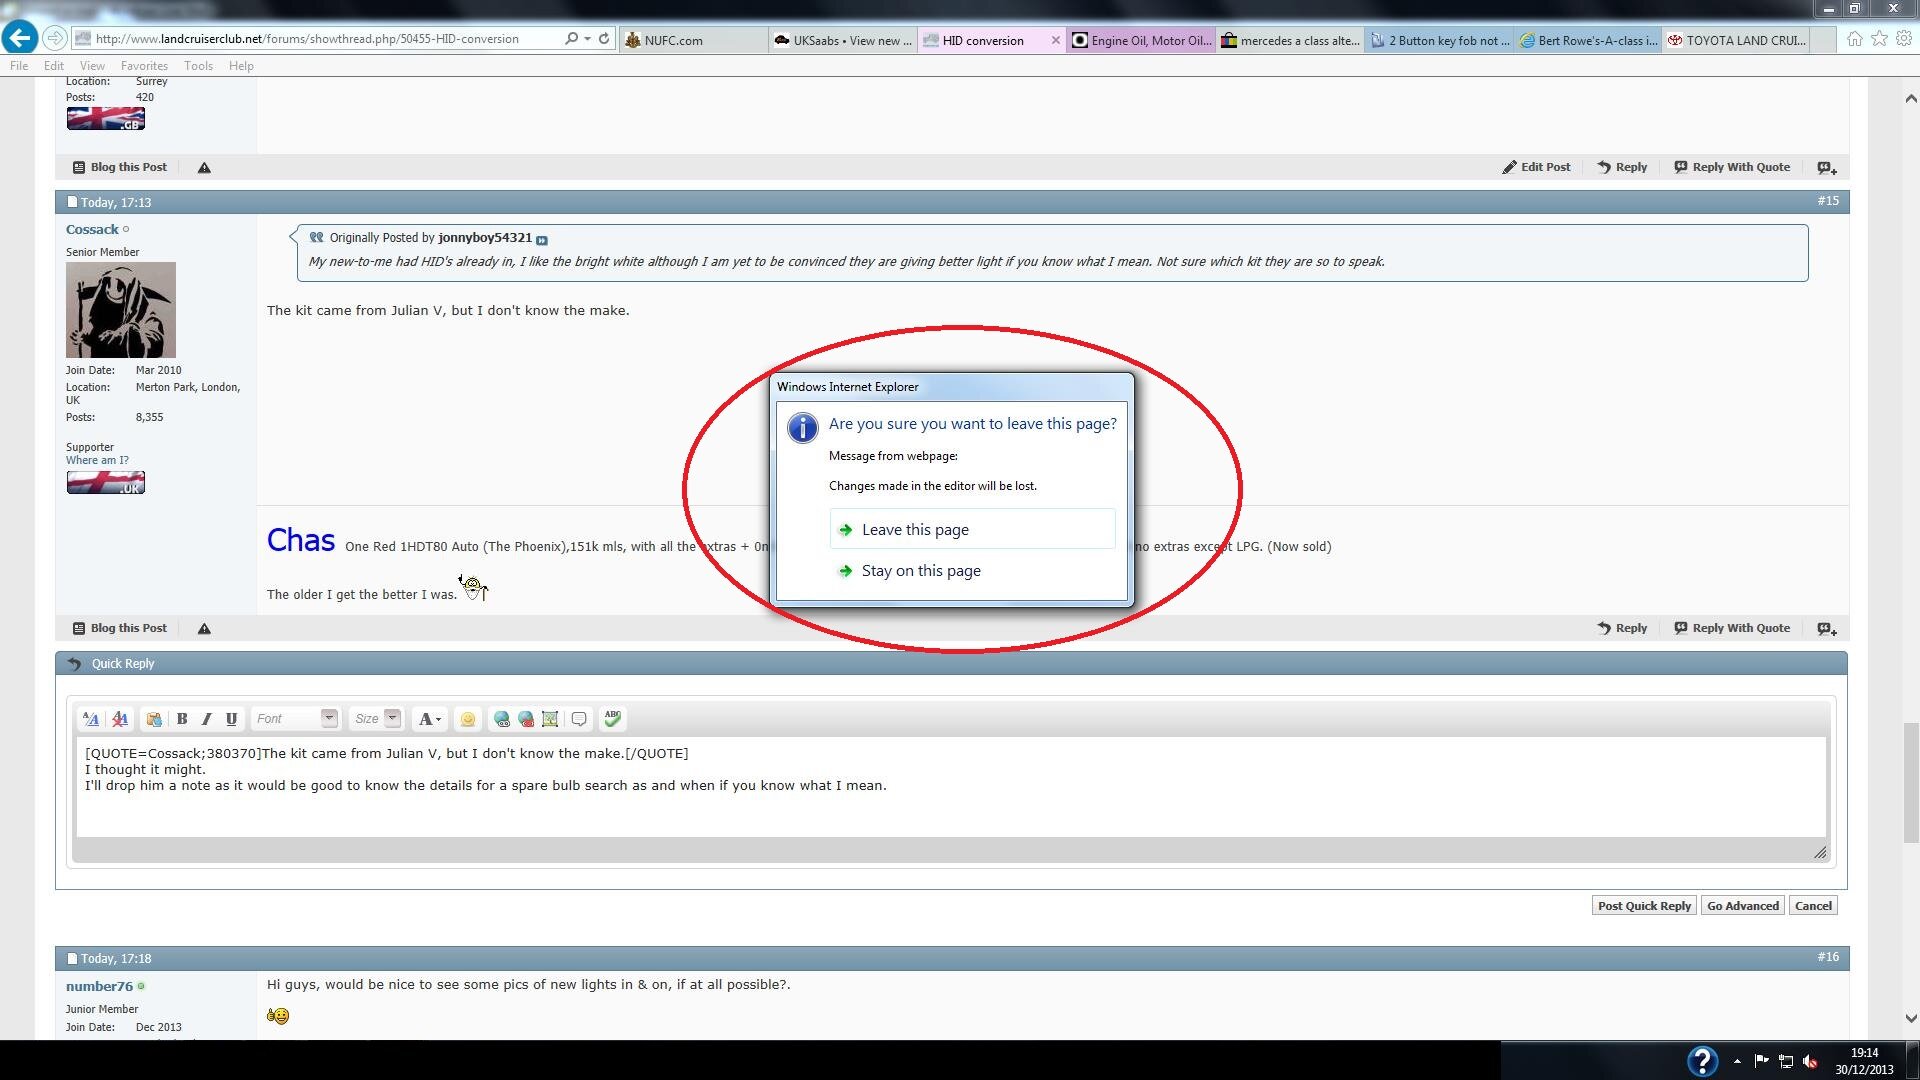The width and height of the screenshot is (1920, 1080).
Task: Open the File menu
Action: point(19,66)
